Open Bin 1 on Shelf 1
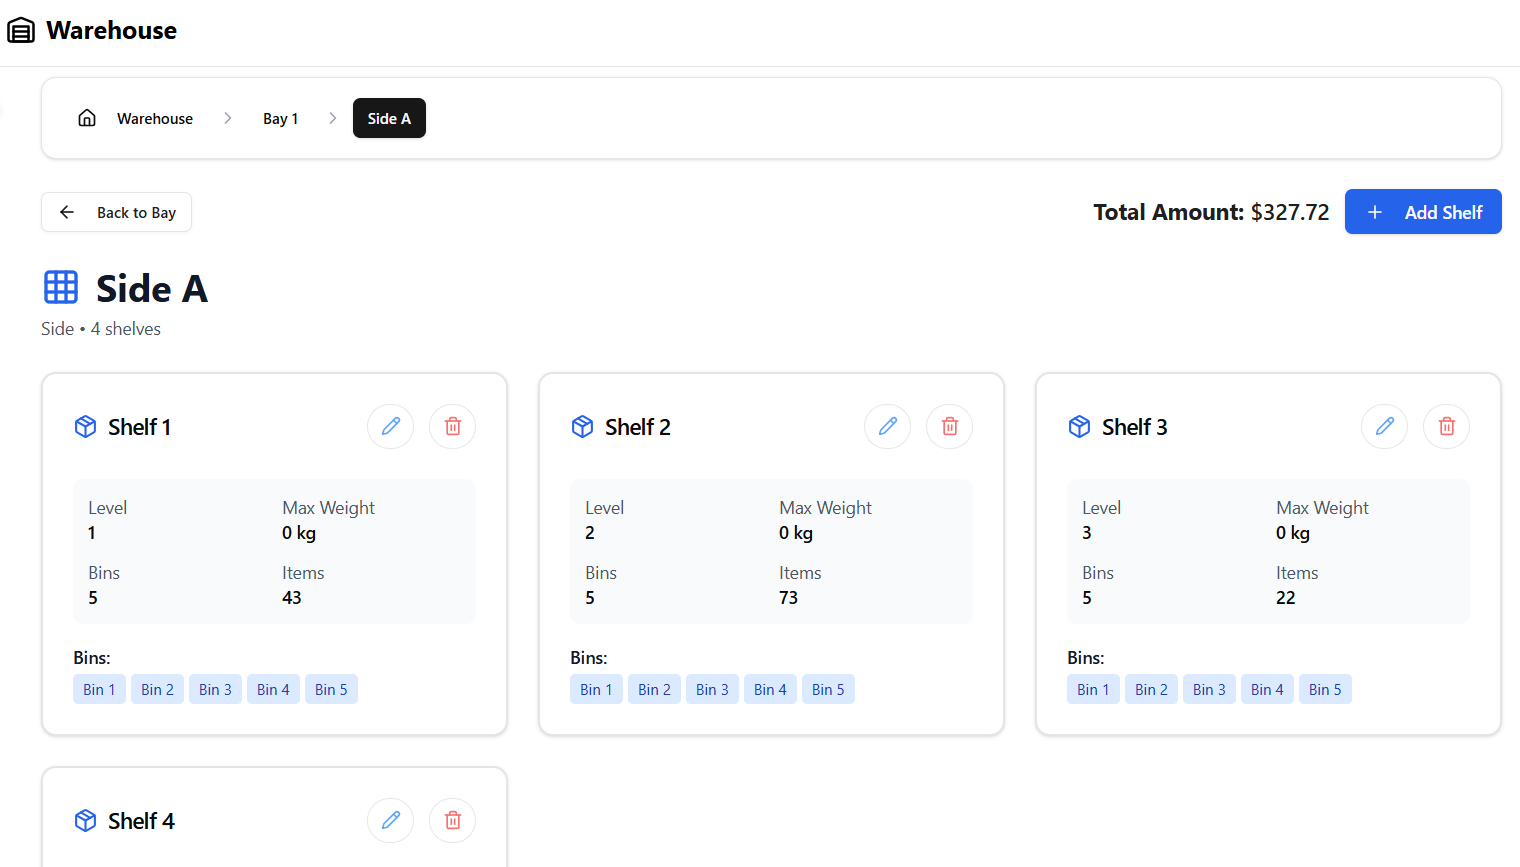 (x=99, y=689)
